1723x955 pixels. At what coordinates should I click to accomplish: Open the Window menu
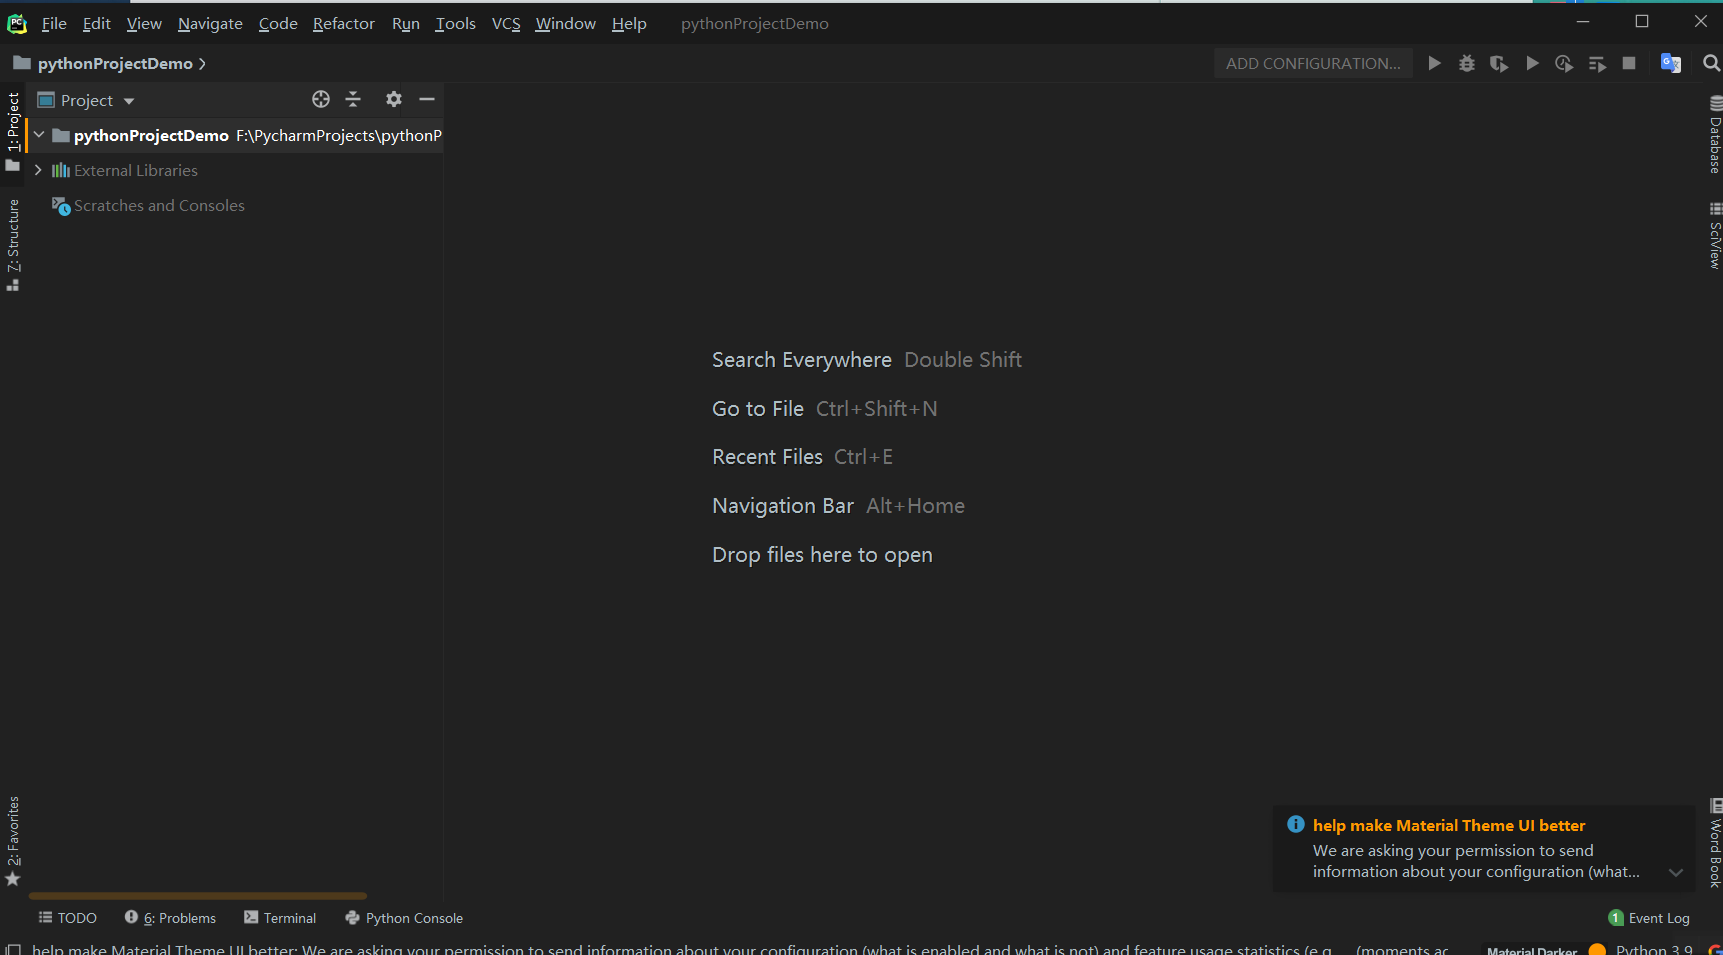[x=565, y=23]
